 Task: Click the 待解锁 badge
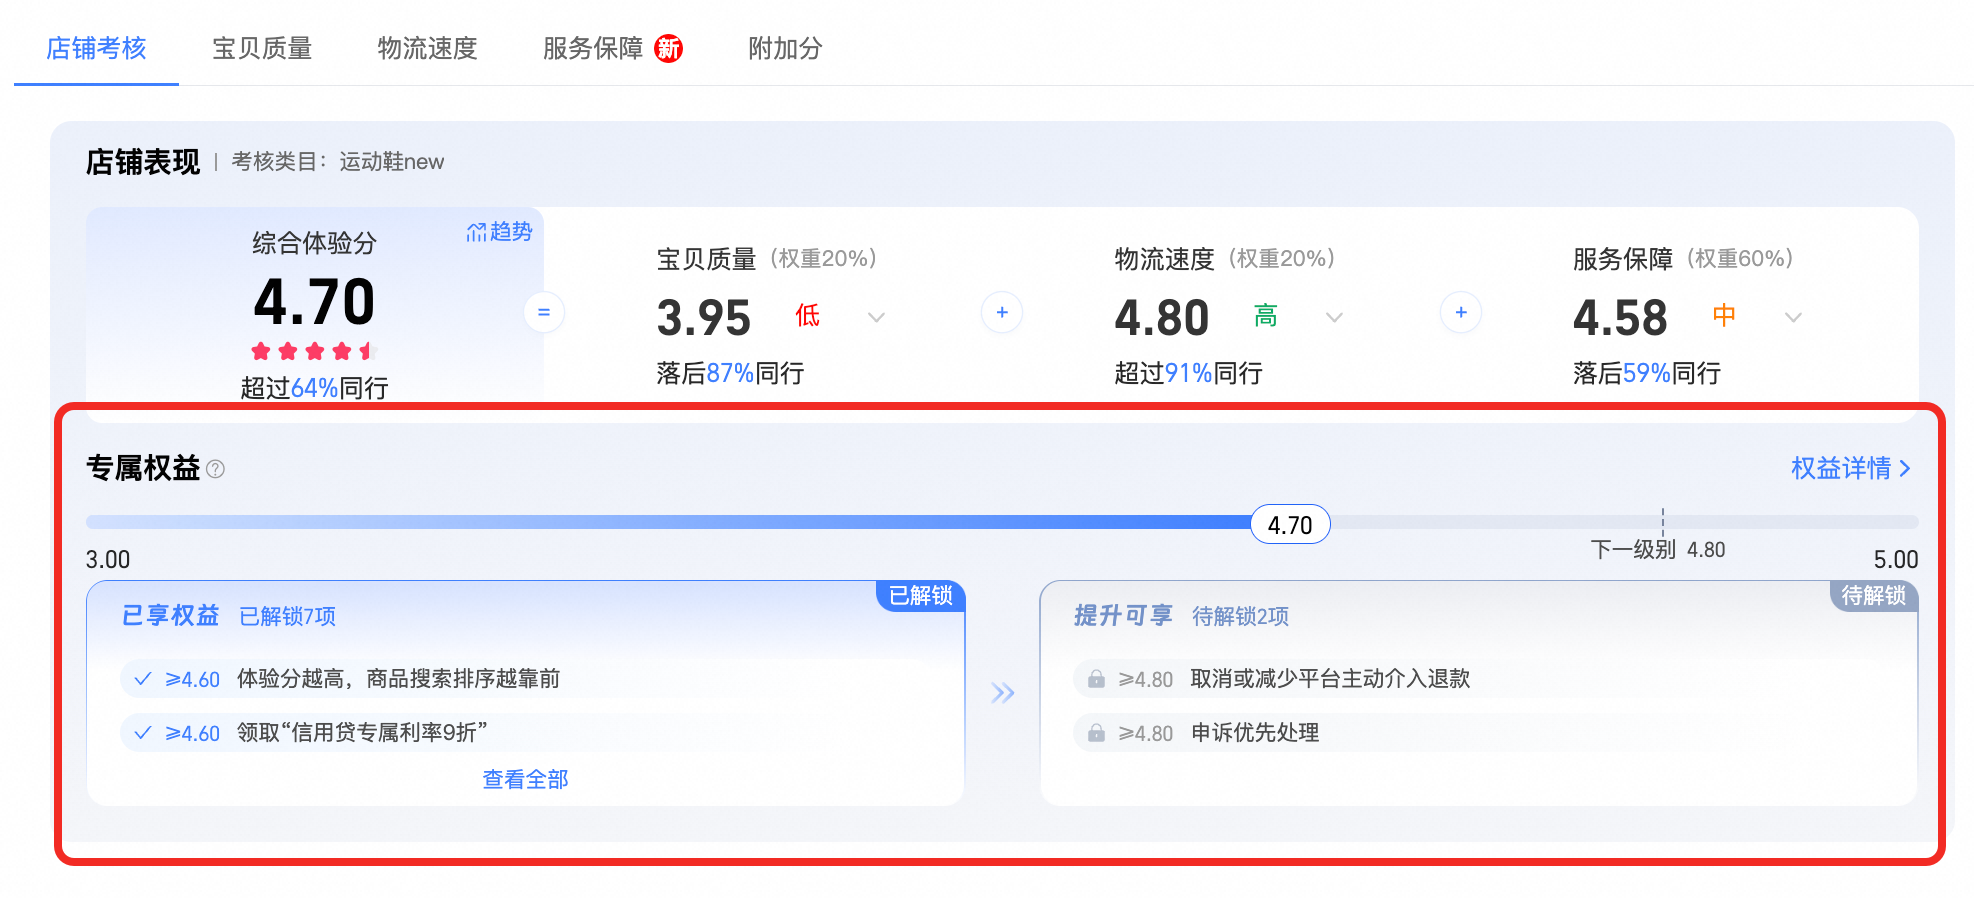(1874, 595)
